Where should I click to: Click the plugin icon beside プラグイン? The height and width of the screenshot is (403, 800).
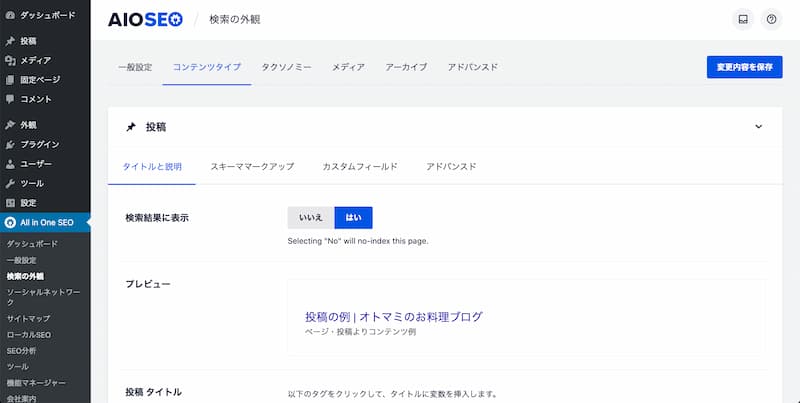tap(10, 145)
